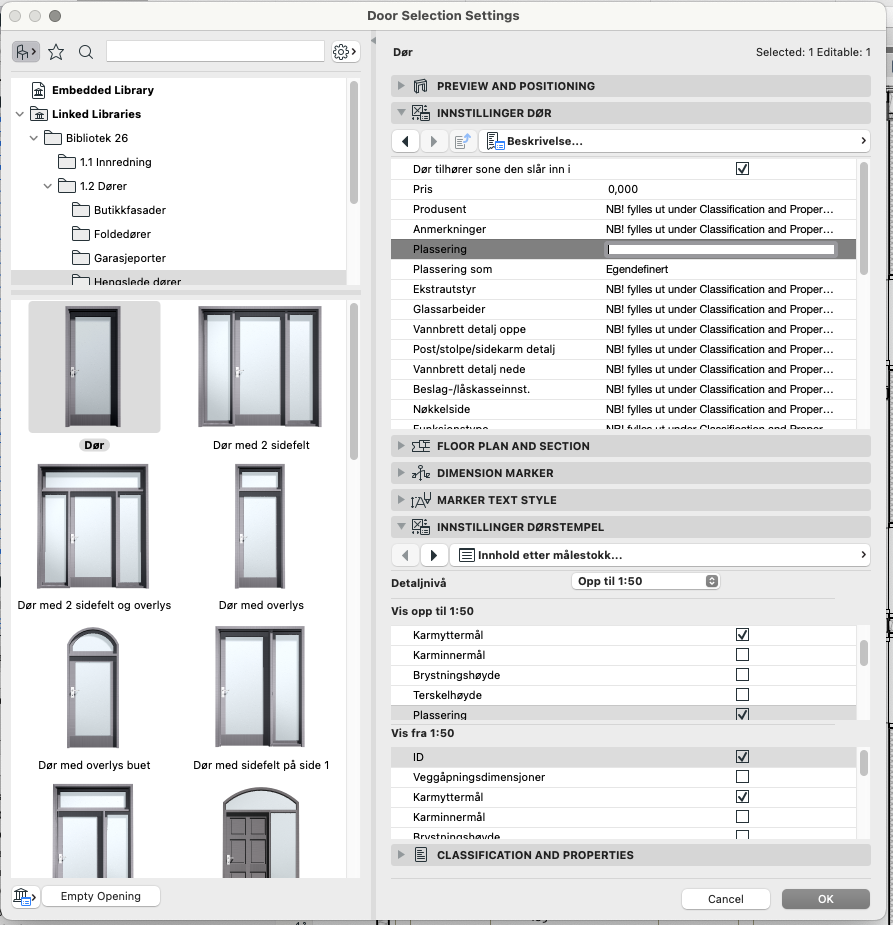Click the Empty Opening button
This screenshot has width=893, height=925.
[x=100, y=896]
